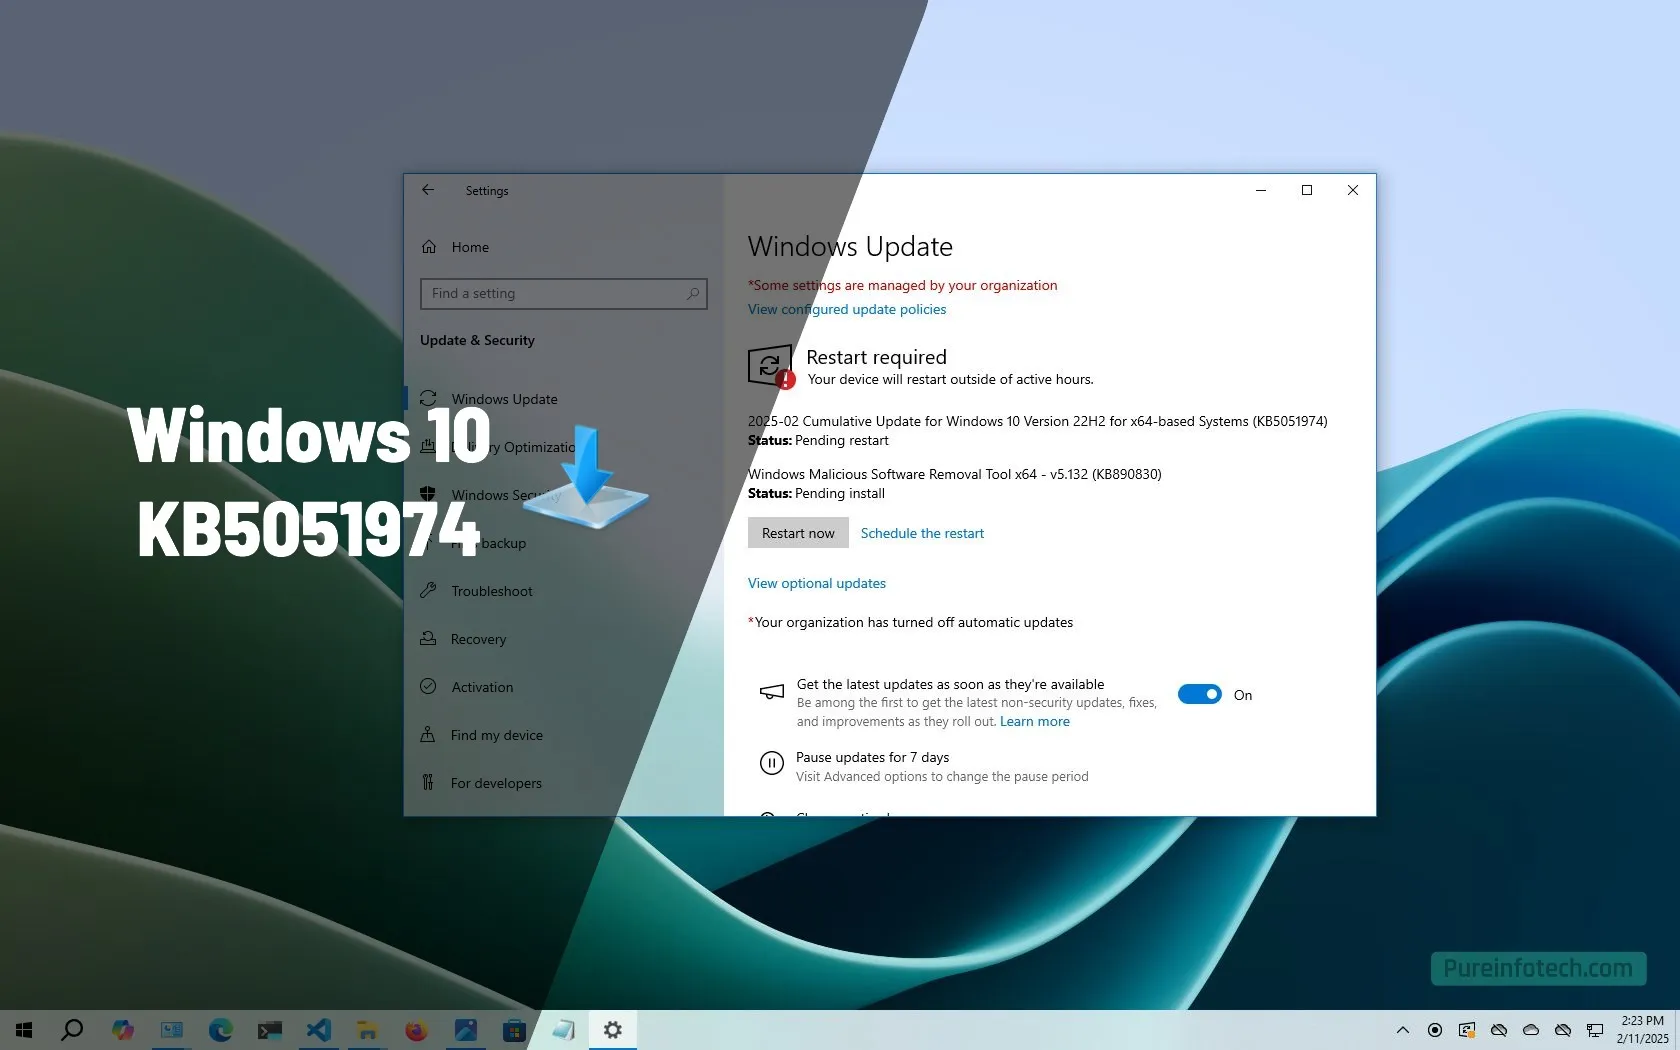Click the magnifier icon in settings search box

click(x=692, y=293)
